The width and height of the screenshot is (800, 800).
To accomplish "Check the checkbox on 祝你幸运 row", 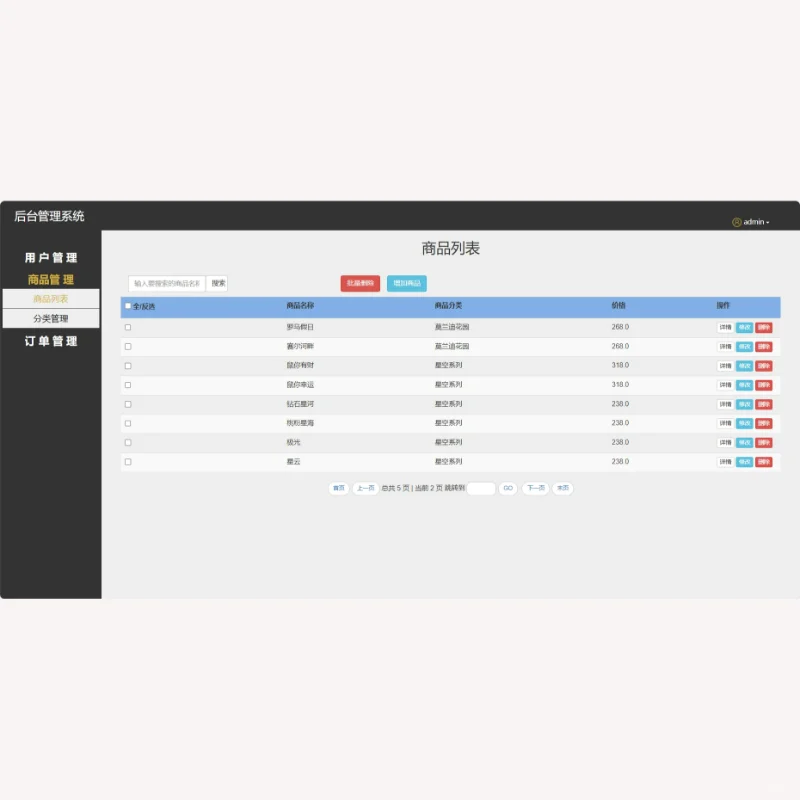I will (128, 384).
